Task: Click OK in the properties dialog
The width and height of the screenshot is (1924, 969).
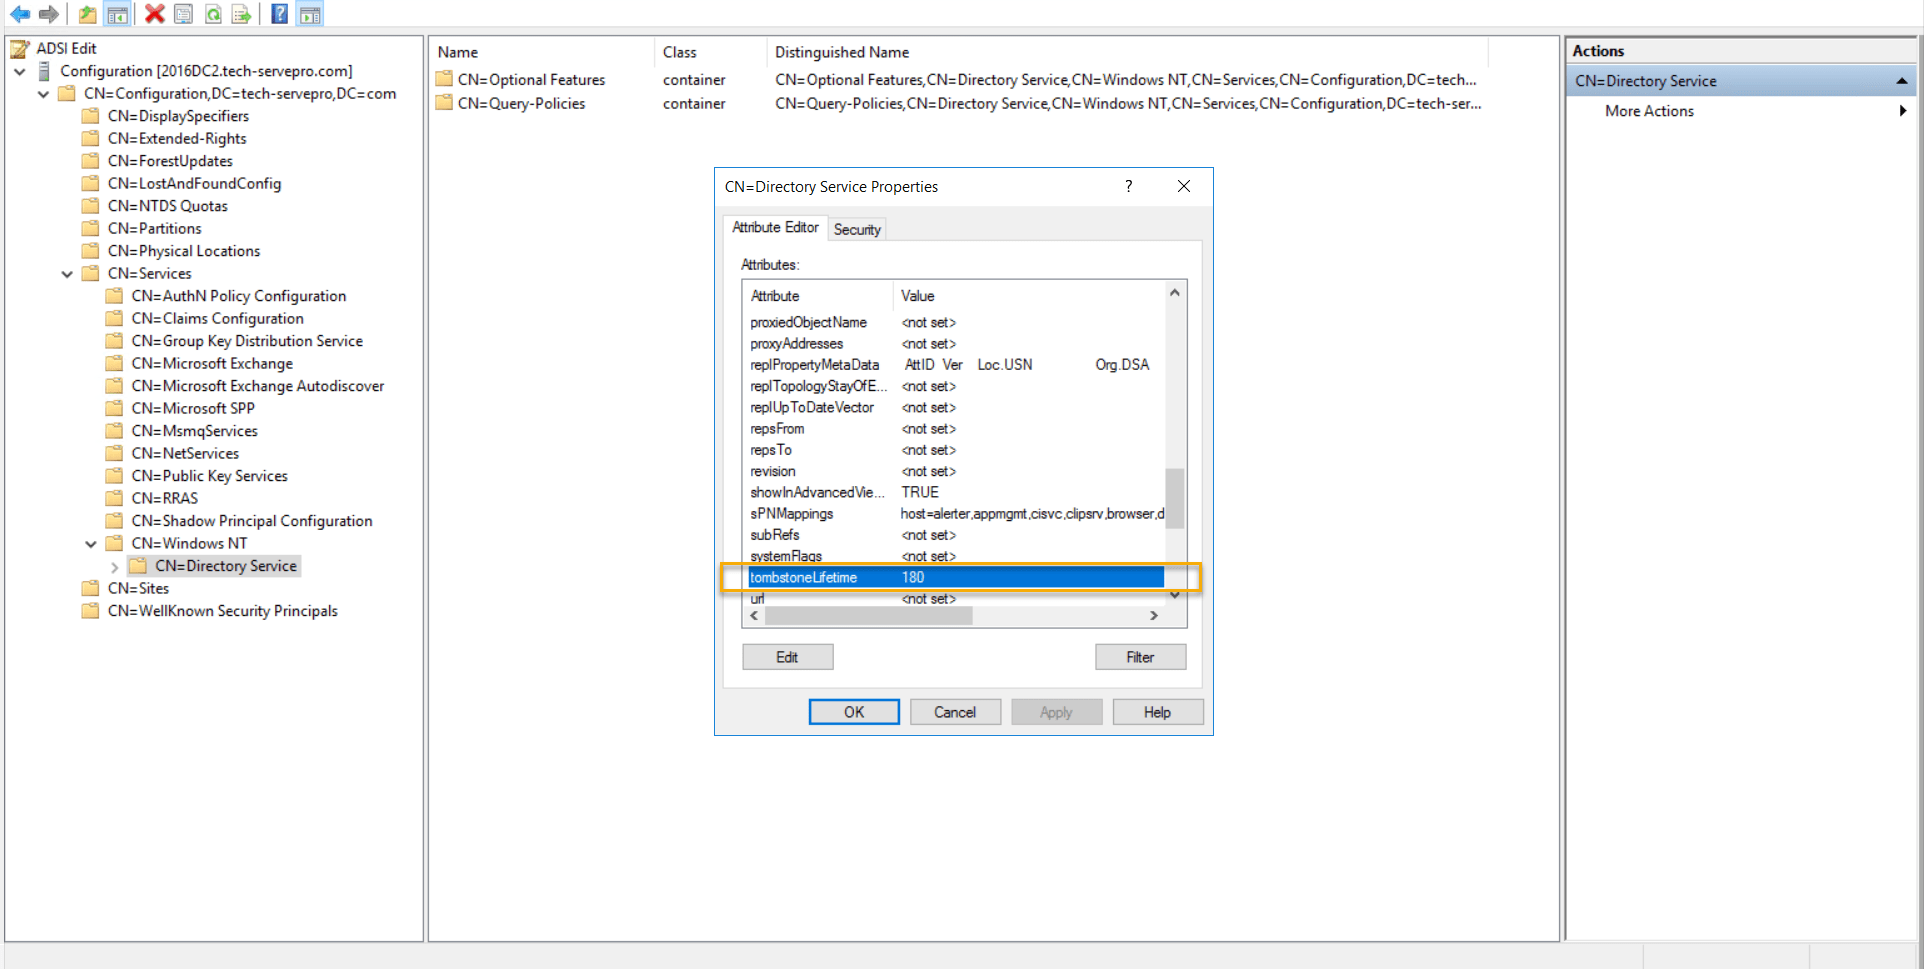Action: [x=853, y=711]
